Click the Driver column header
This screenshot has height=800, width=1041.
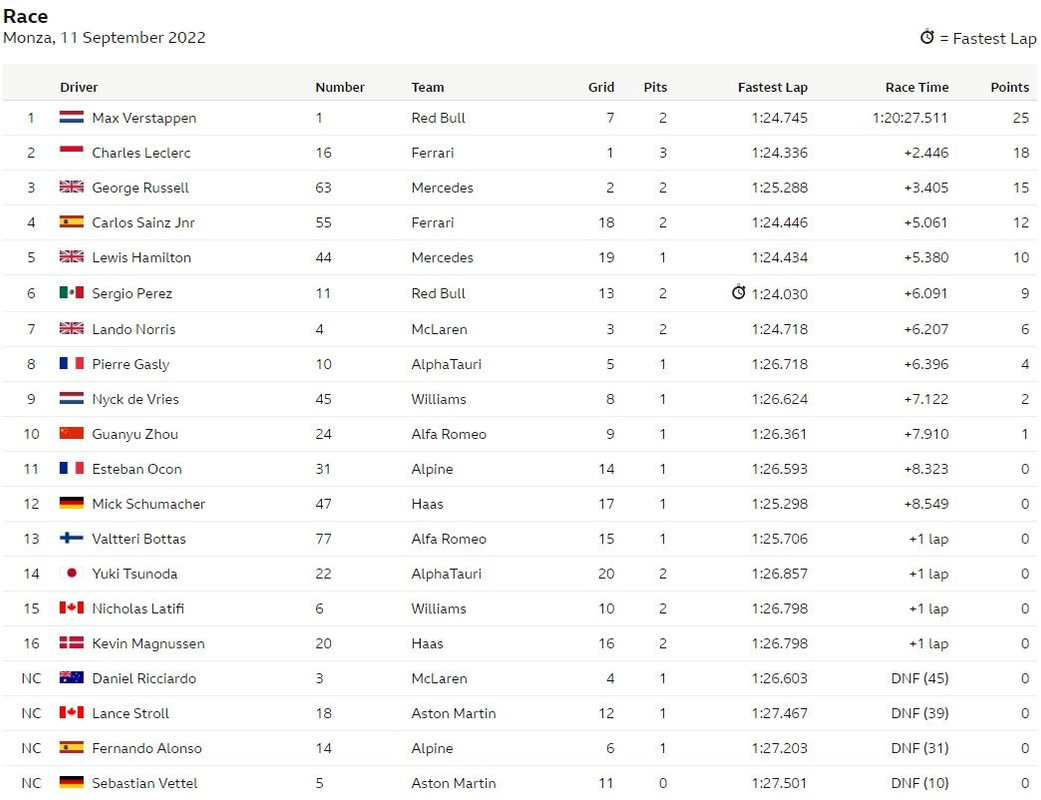click(78, 87)
